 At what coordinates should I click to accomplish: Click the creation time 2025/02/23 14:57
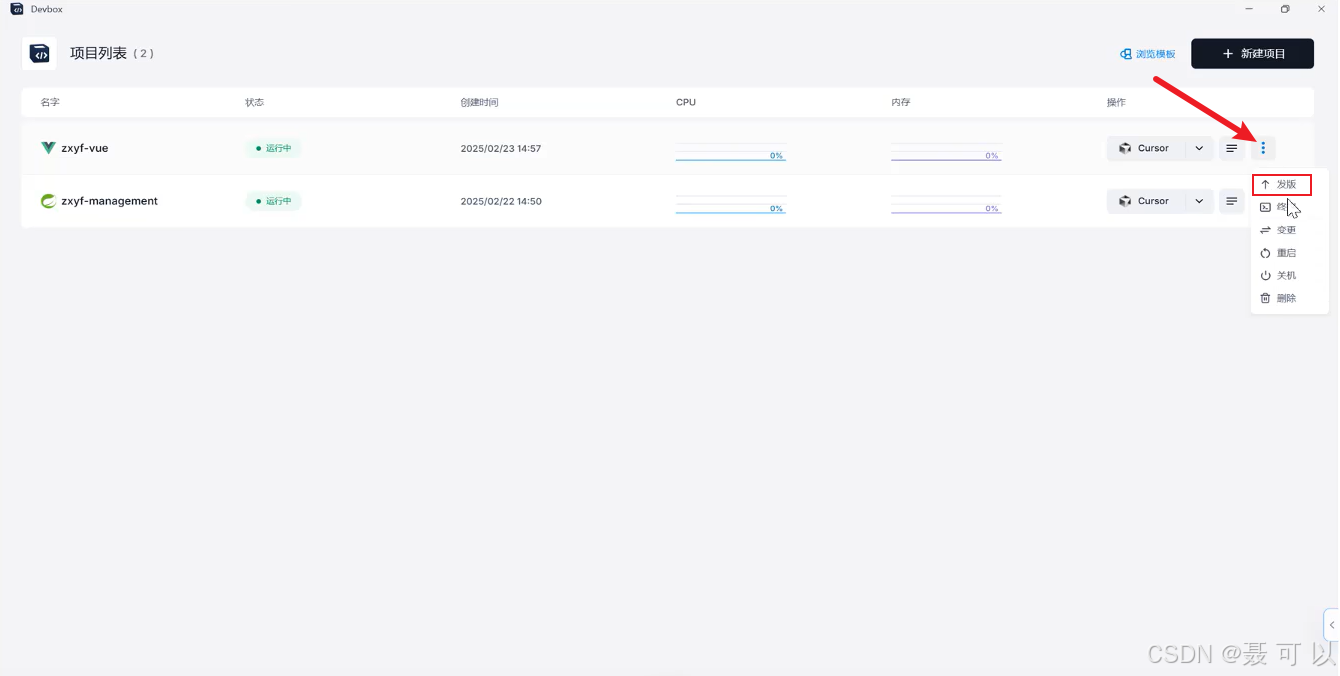pyautogui.click(x=501, y=148)
